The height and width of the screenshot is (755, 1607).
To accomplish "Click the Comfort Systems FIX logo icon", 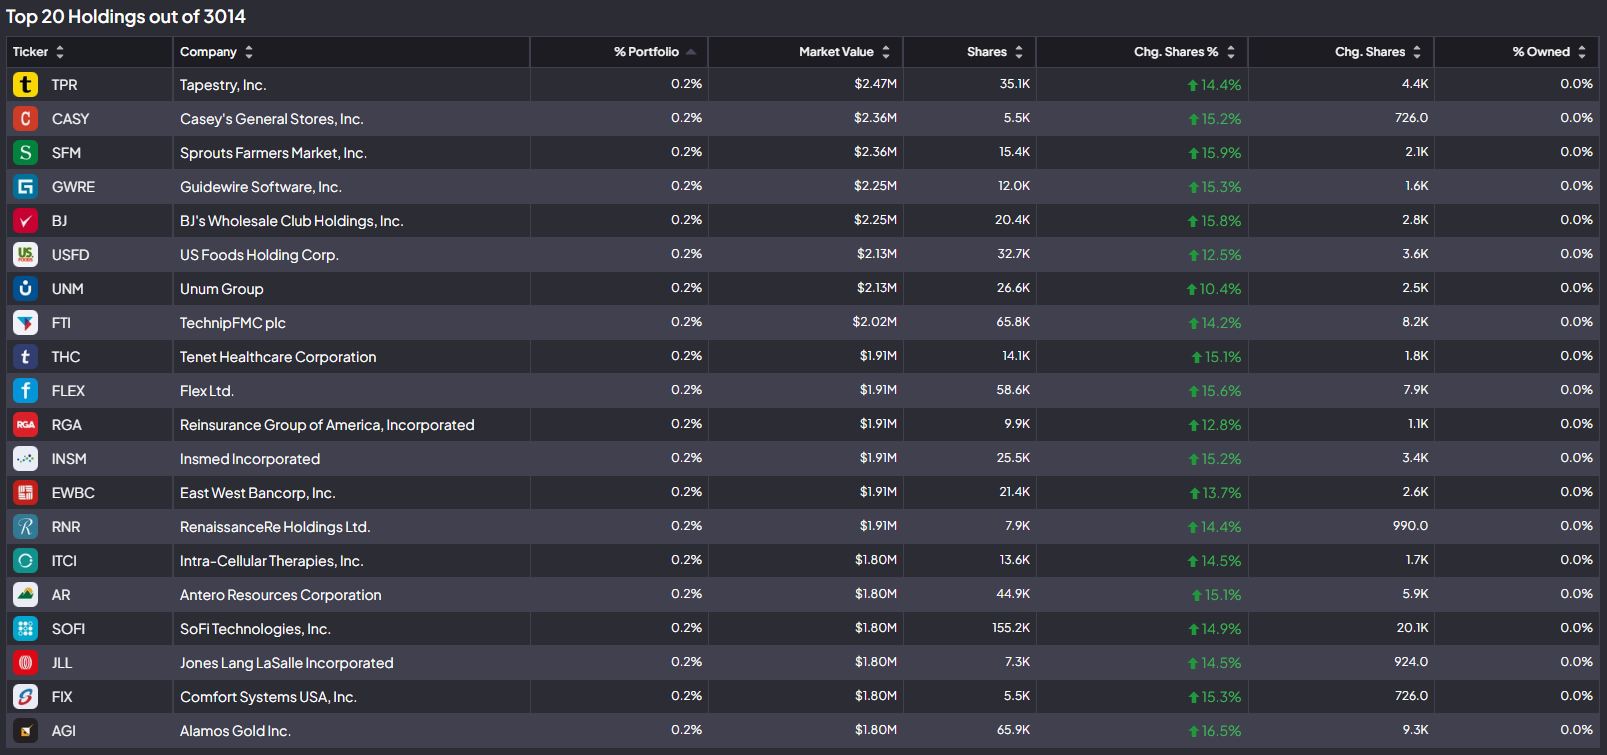I will [x=25, y=697].
